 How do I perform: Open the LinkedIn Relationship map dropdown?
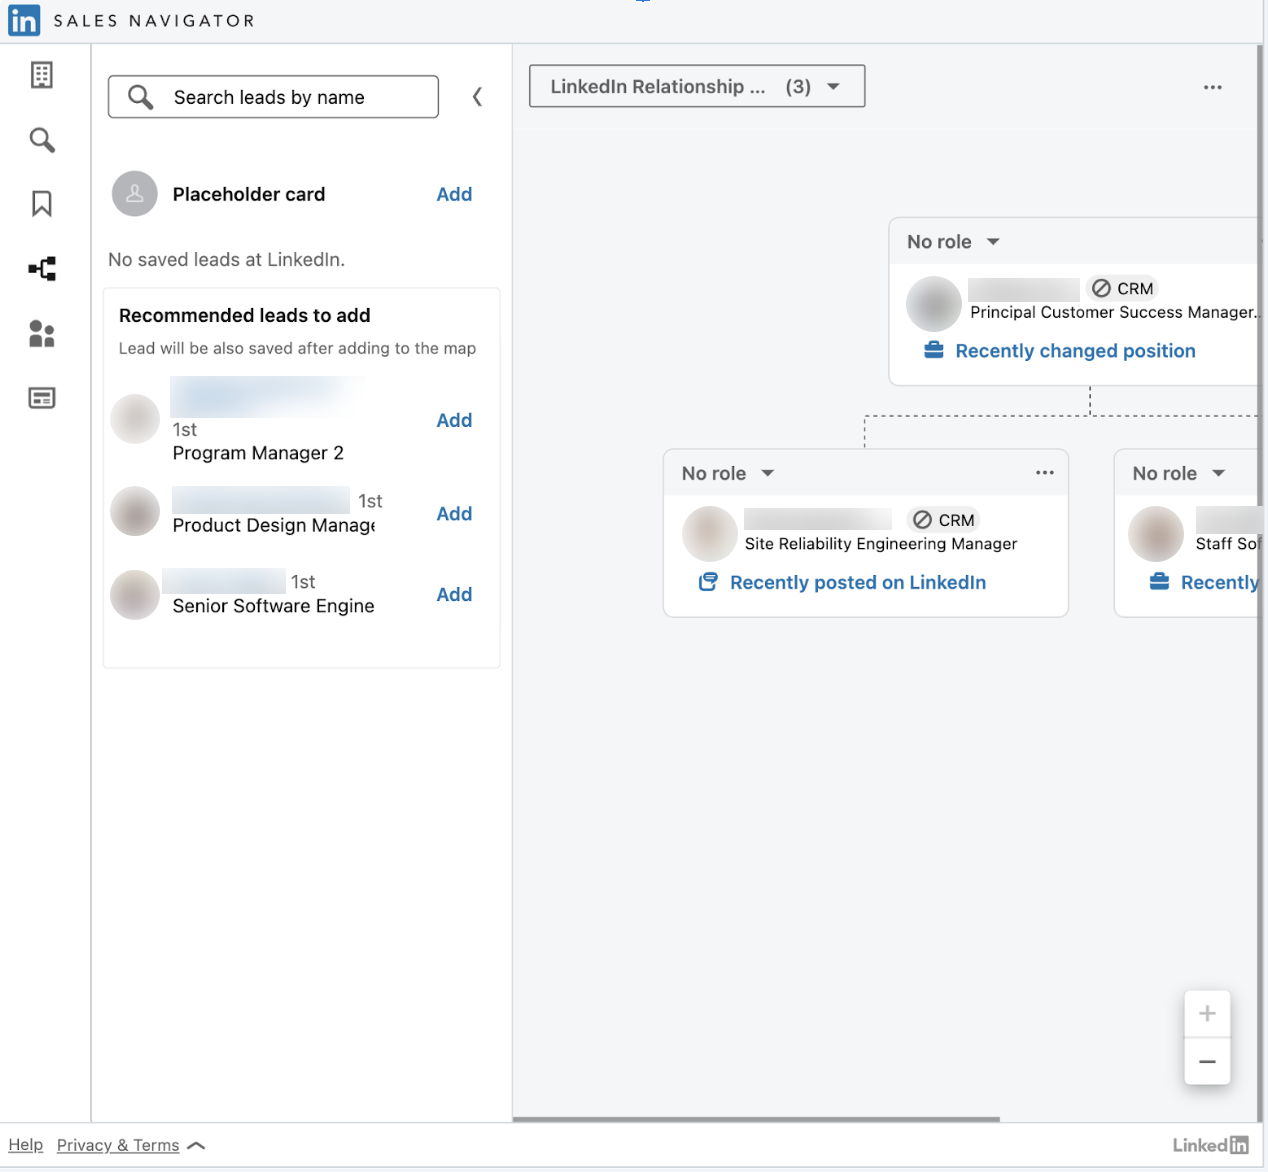tap(697, 86)
